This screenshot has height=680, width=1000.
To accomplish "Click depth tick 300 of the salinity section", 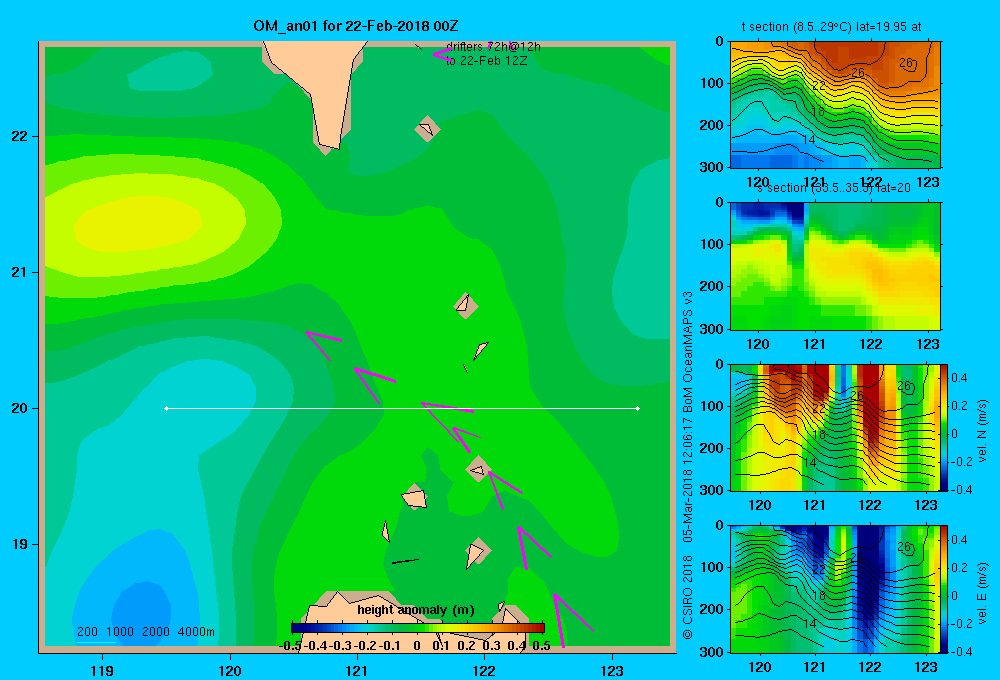I will (713, 329).
